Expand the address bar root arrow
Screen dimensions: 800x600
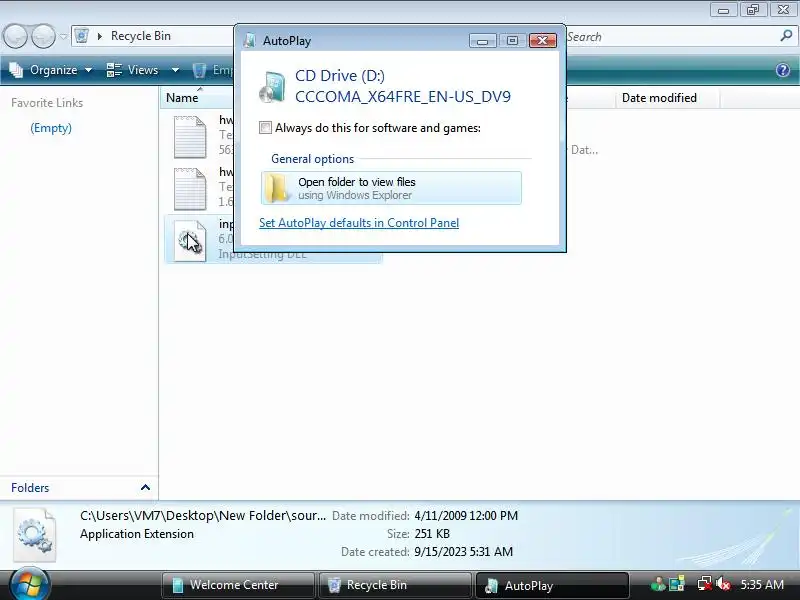click(99, 36)
